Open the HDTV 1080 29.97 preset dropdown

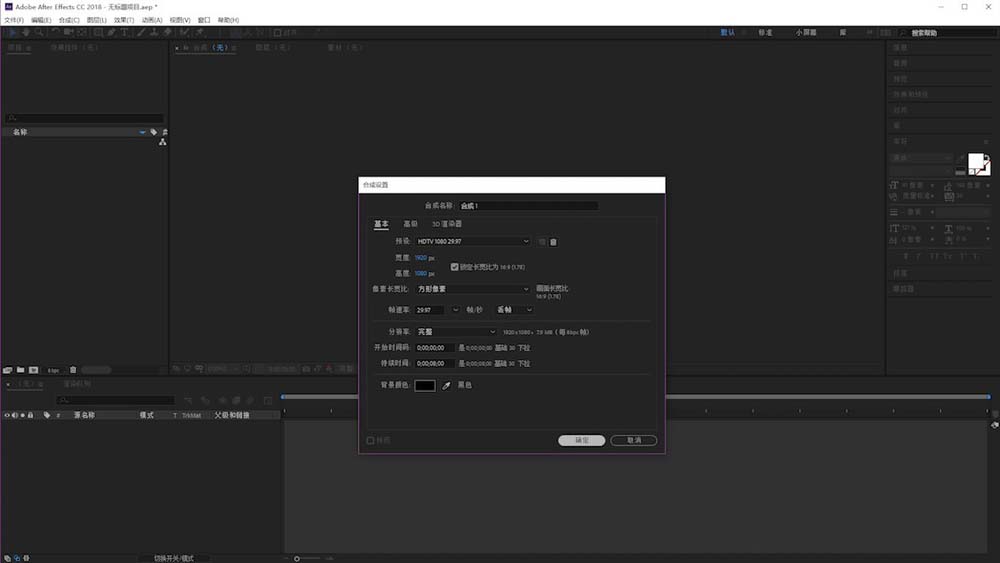point(473,242)
